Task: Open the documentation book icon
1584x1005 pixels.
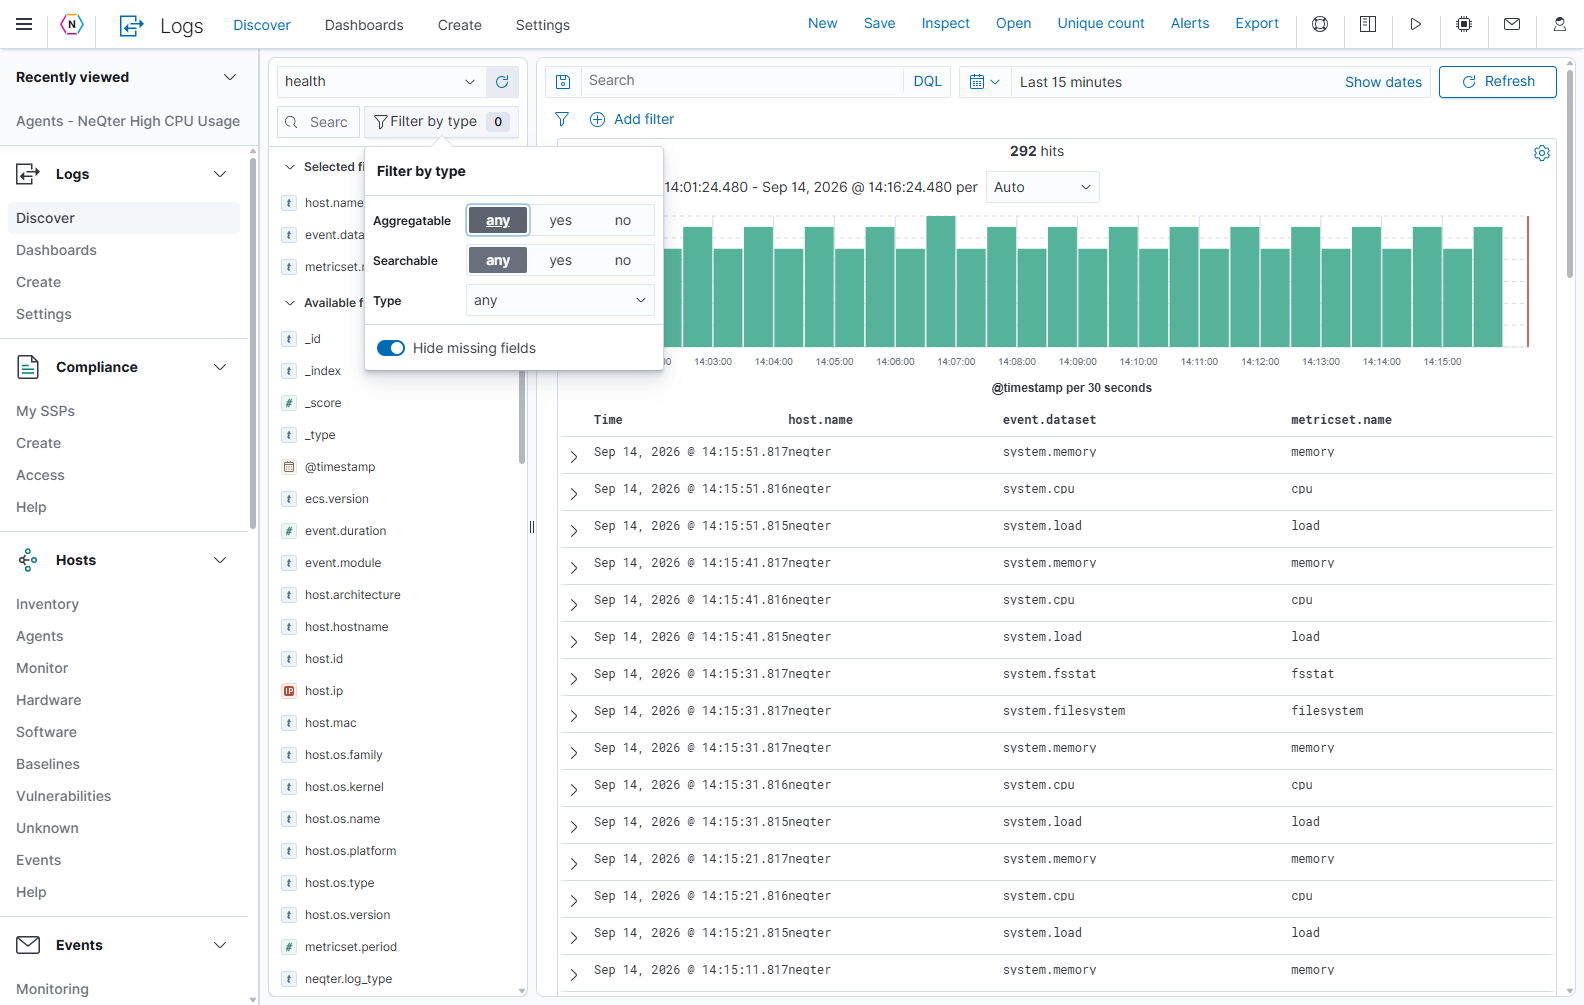Action: click(1368, 24)
